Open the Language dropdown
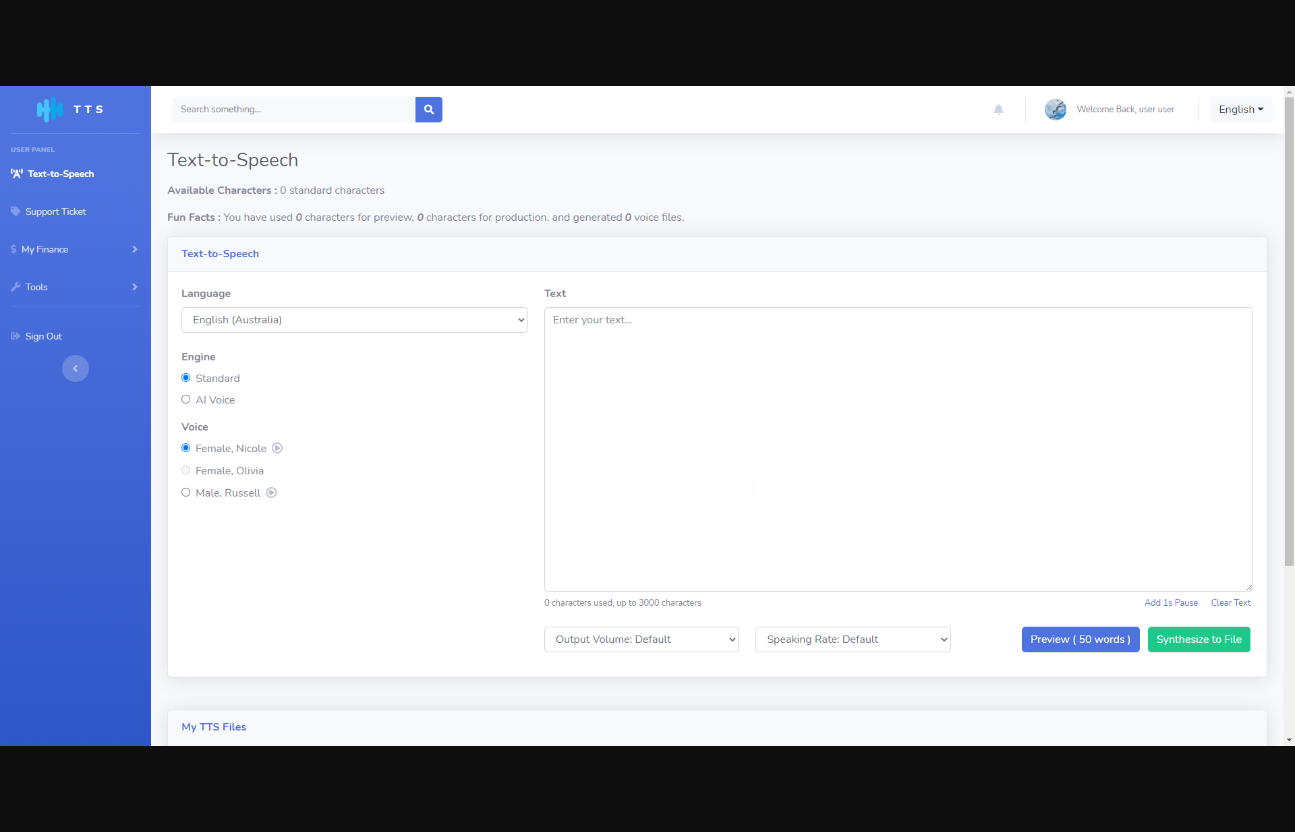Viewport: 1295px width, 832px height. click(354, 320)
